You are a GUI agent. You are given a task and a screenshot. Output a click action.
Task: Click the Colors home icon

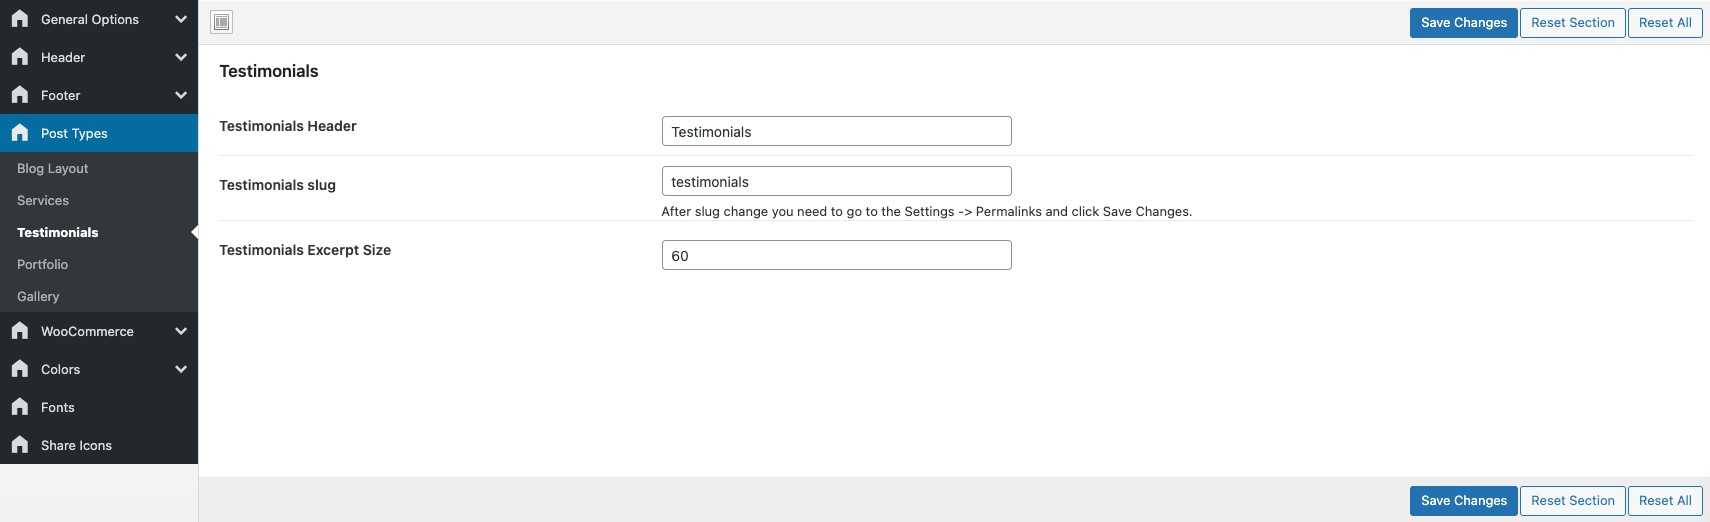click(20, 369)
